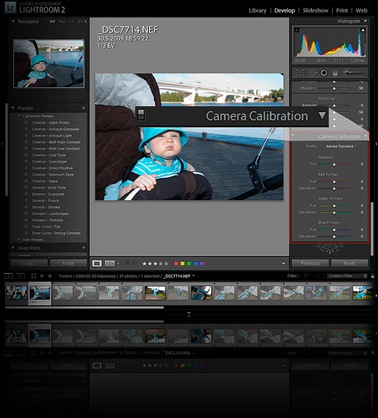Image resolution: width=378 pixels, height=418 pixels.
Task: Collapse the Camera Calibration panel header
Action: [x=365, y=136]
